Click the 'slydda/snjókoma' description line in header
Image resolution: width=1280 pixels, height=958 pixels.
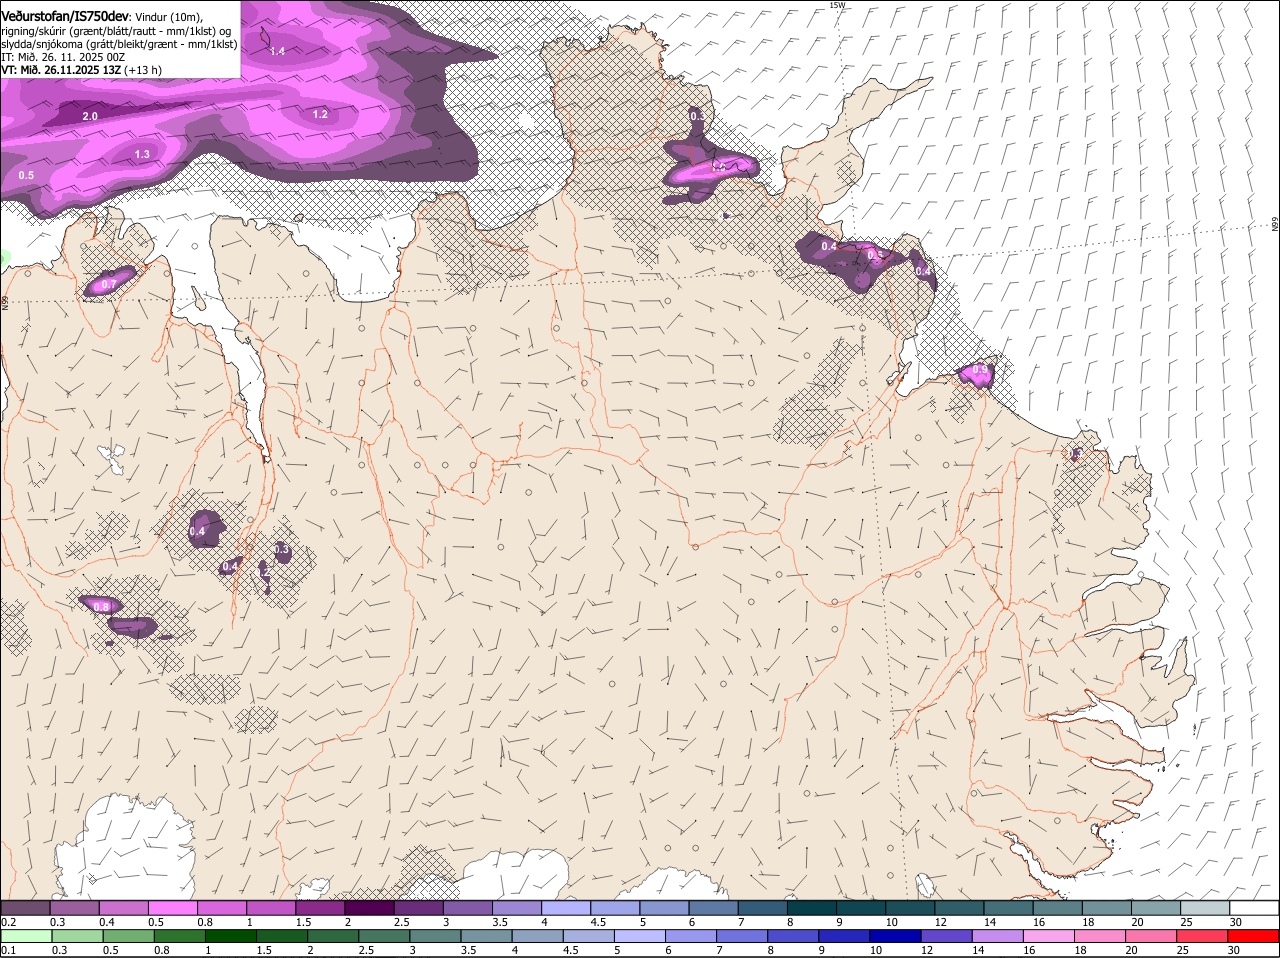(x=119, y=44)
